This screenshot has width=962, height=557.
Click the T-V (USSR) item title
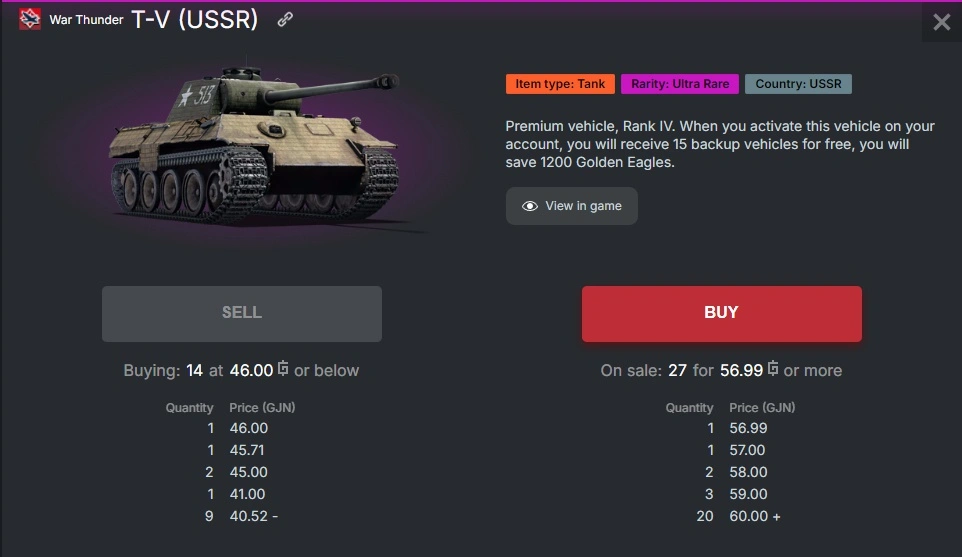click(x=194, y=20)
